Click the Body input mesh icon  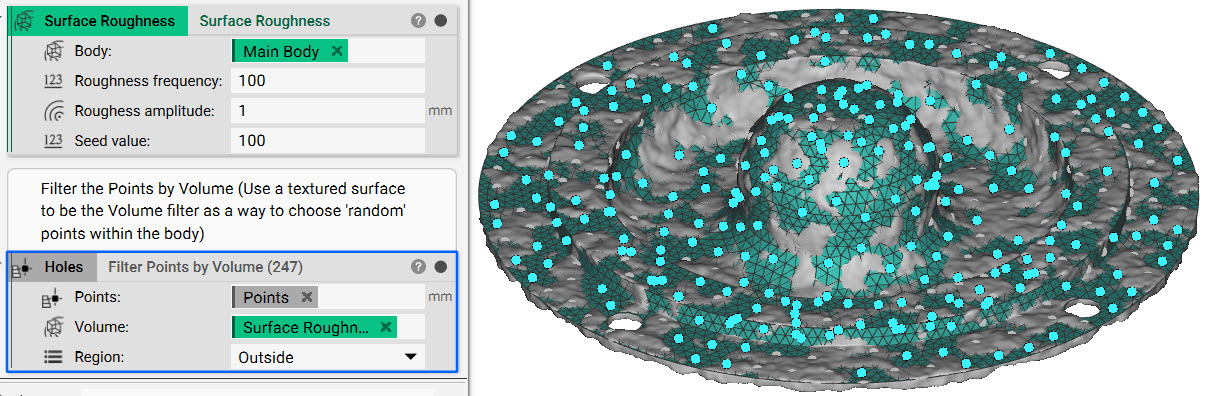[x=53, y=51]
